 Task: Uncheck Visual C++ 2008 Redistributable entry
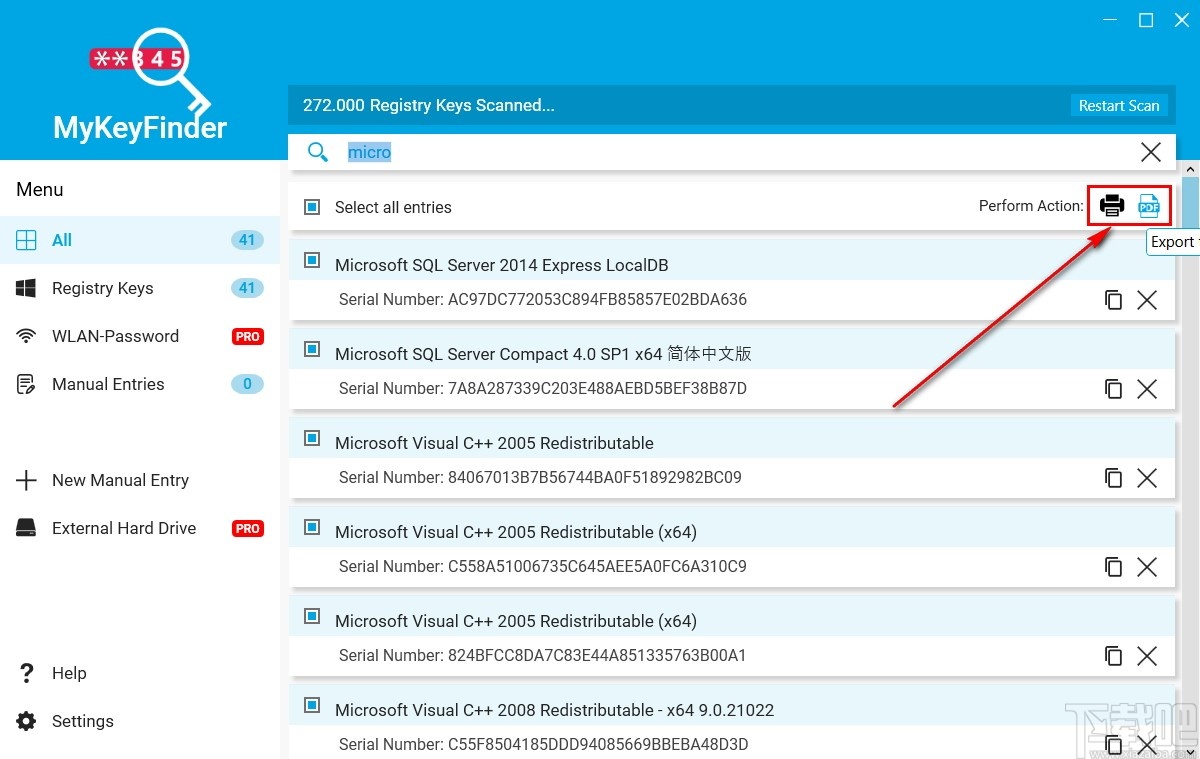[311, 705]
